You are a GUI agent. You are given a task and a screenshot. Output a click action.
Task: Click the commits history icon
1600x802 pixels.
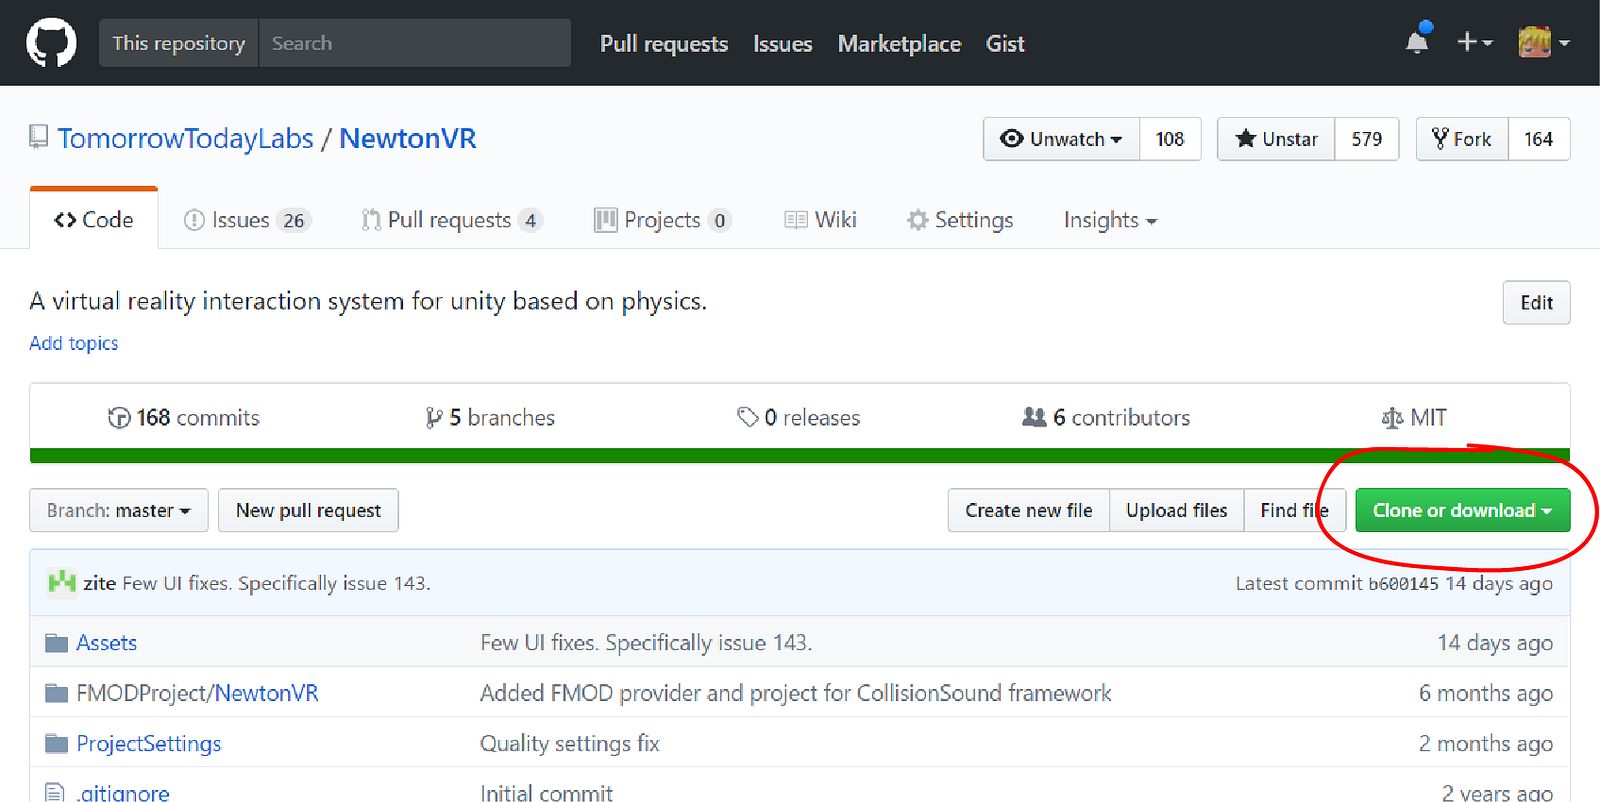pyautogui.click(x=119, y=418)
